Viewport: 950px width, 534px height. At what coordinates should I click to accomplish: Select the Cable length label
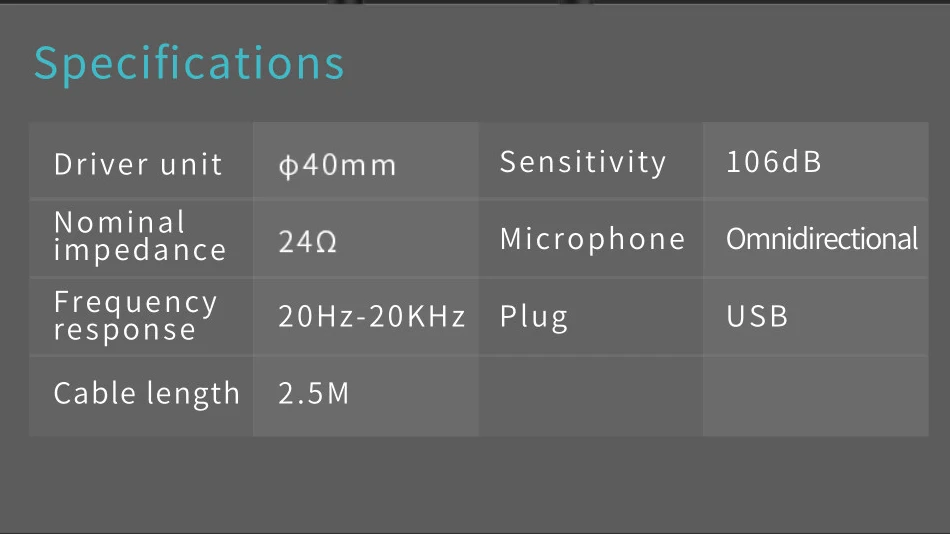pos(147,393)
